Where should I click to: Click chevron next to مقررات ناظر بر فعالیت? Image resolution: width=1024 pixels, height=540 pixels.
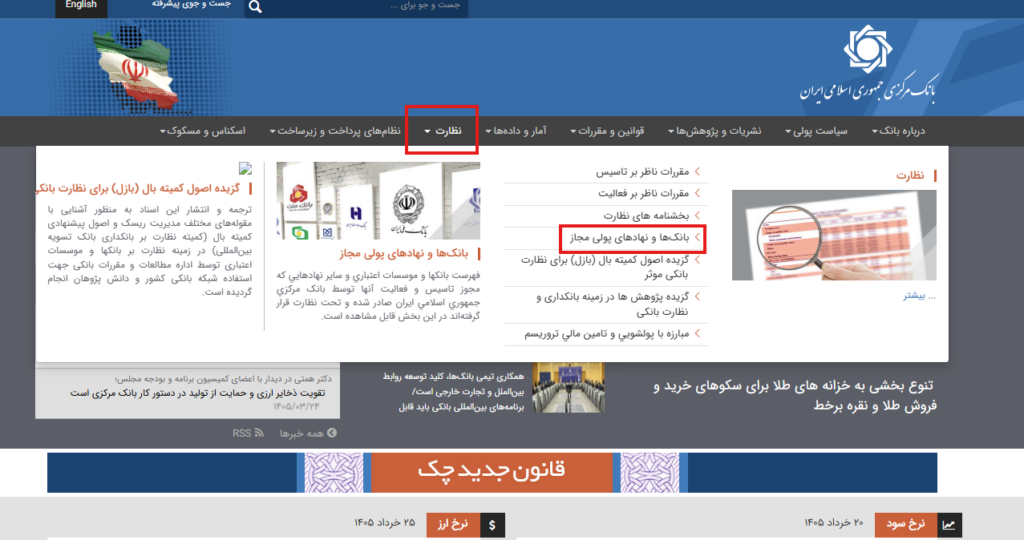click(697, 193)
